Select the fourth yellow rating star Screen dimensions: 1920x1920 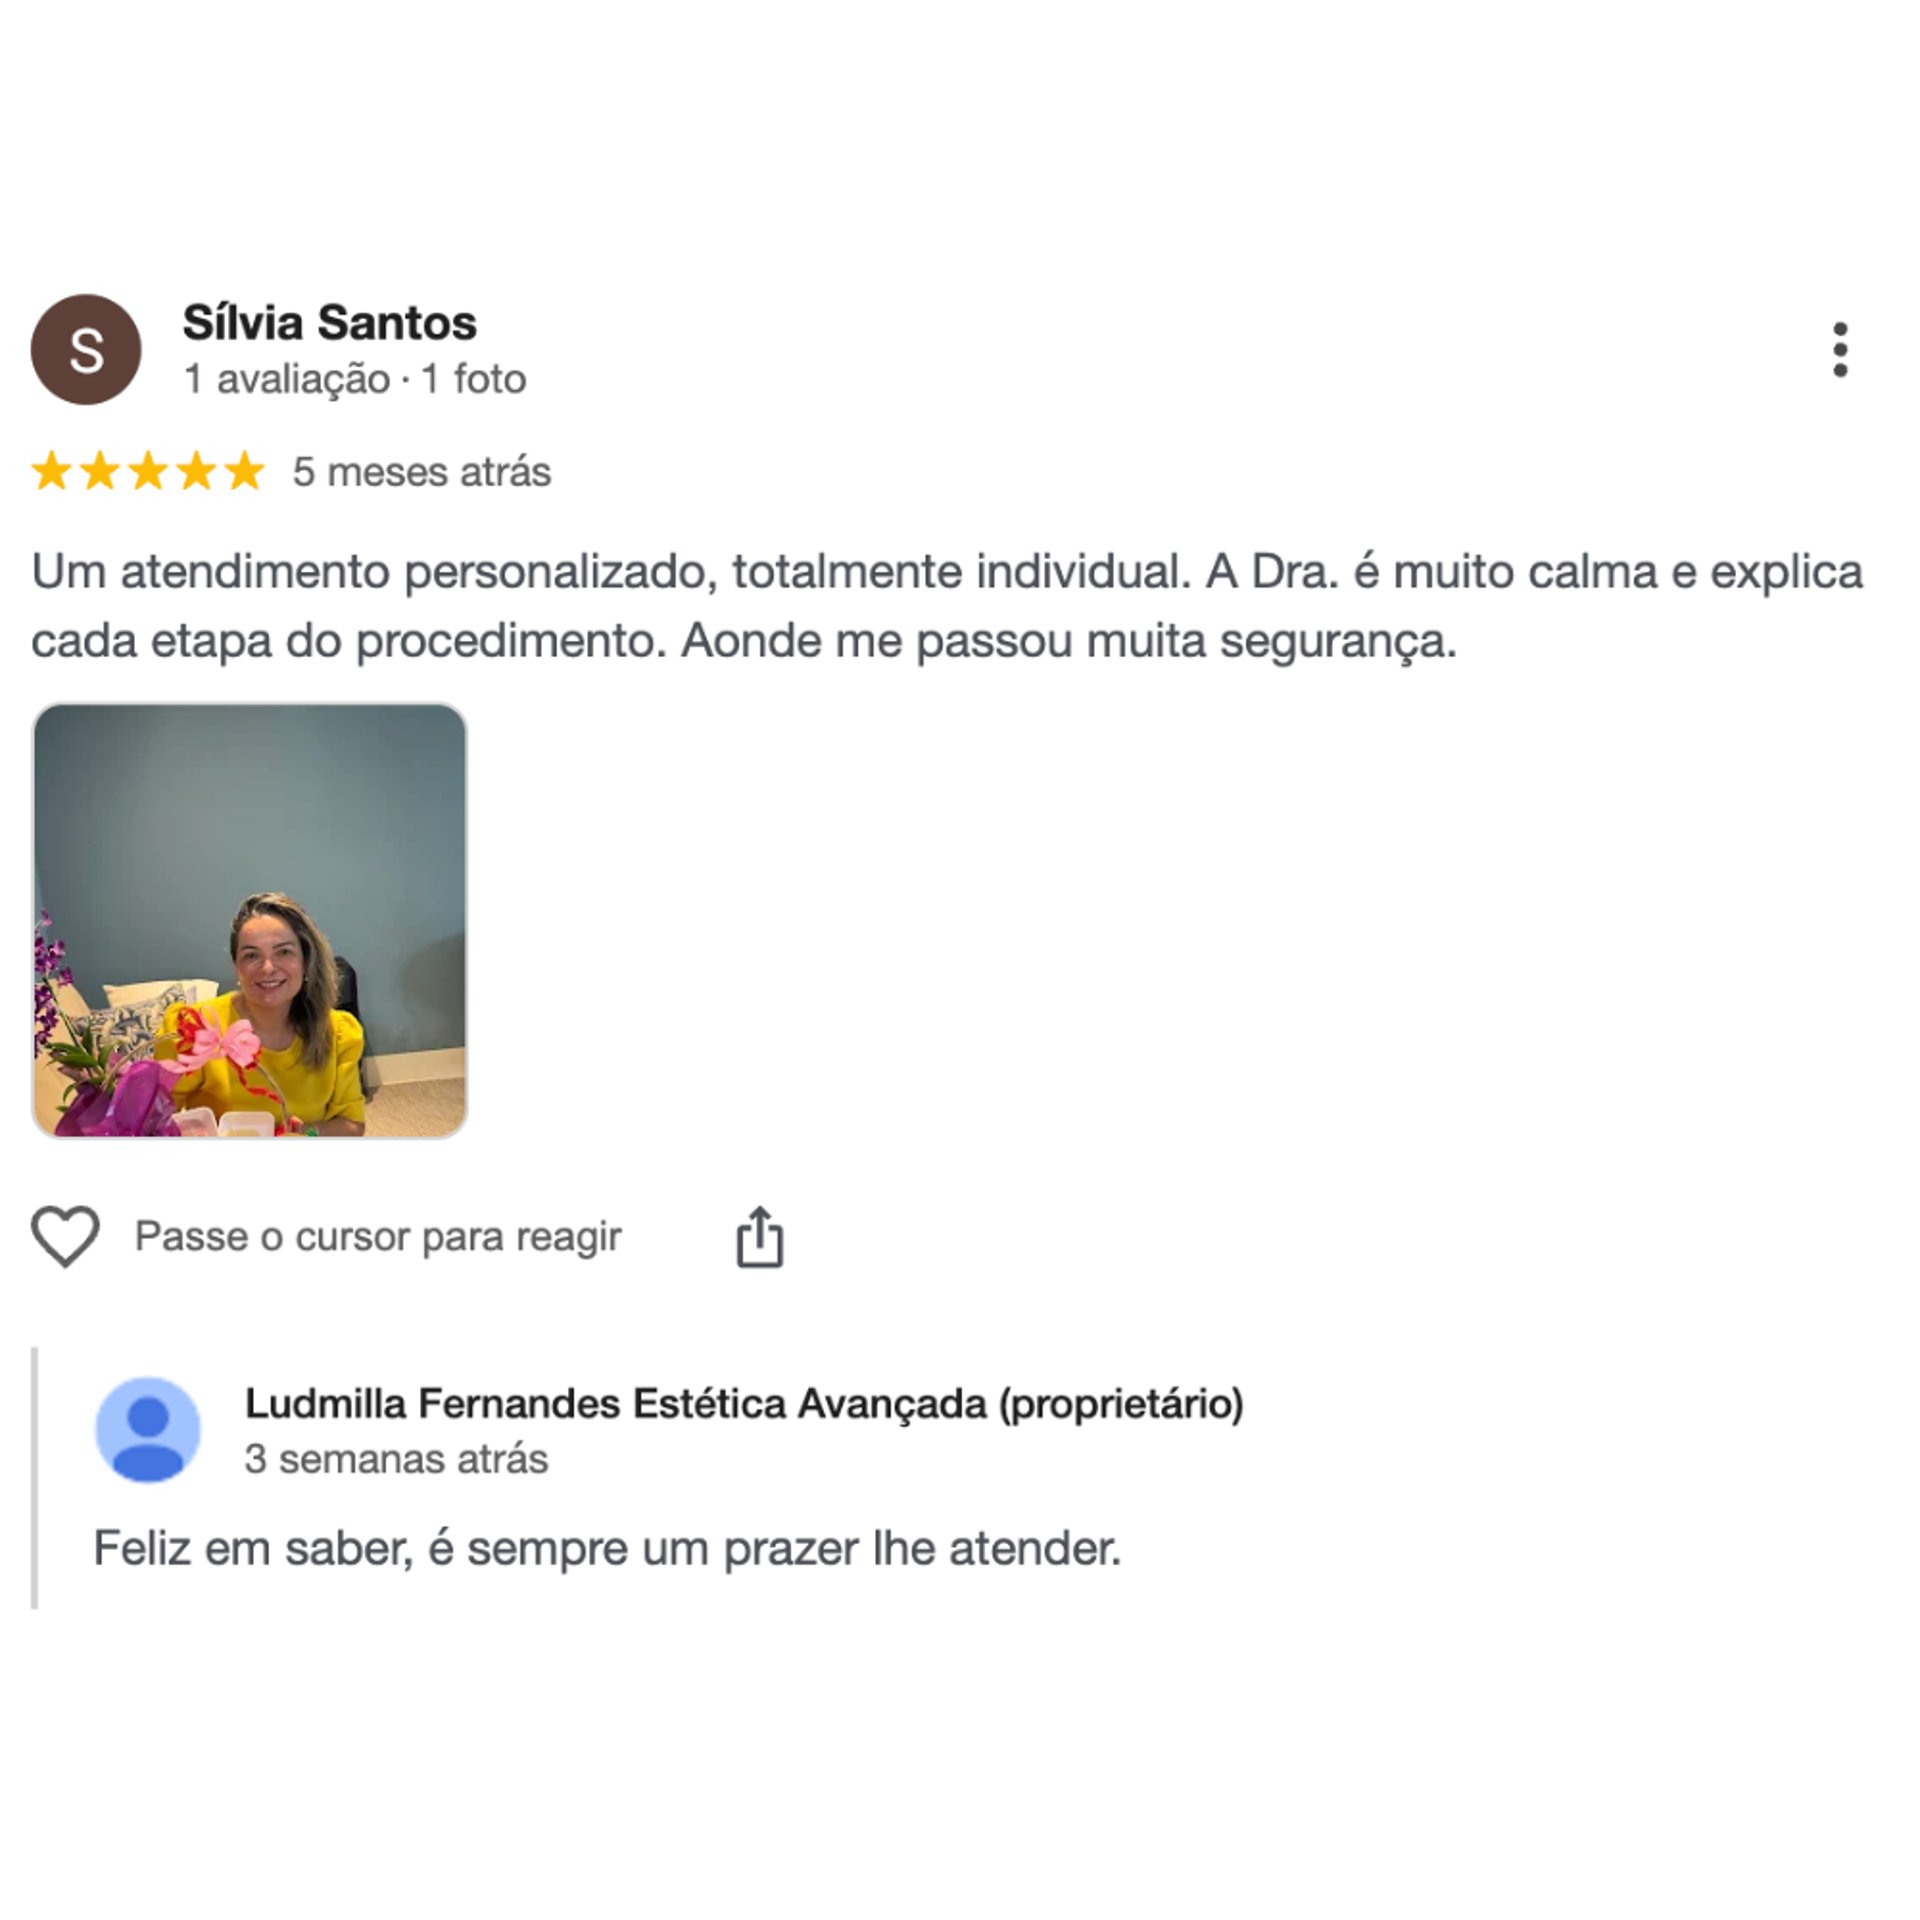[x=196, y=471]
